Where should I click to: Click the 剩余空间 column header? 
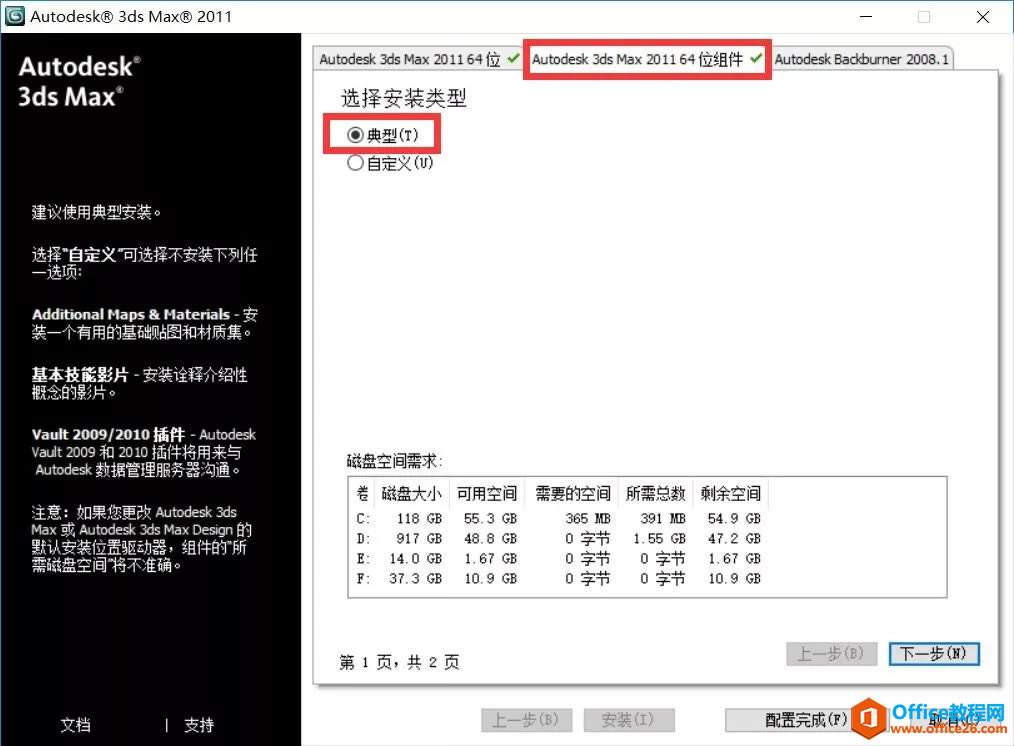click(x=731, y=494)
